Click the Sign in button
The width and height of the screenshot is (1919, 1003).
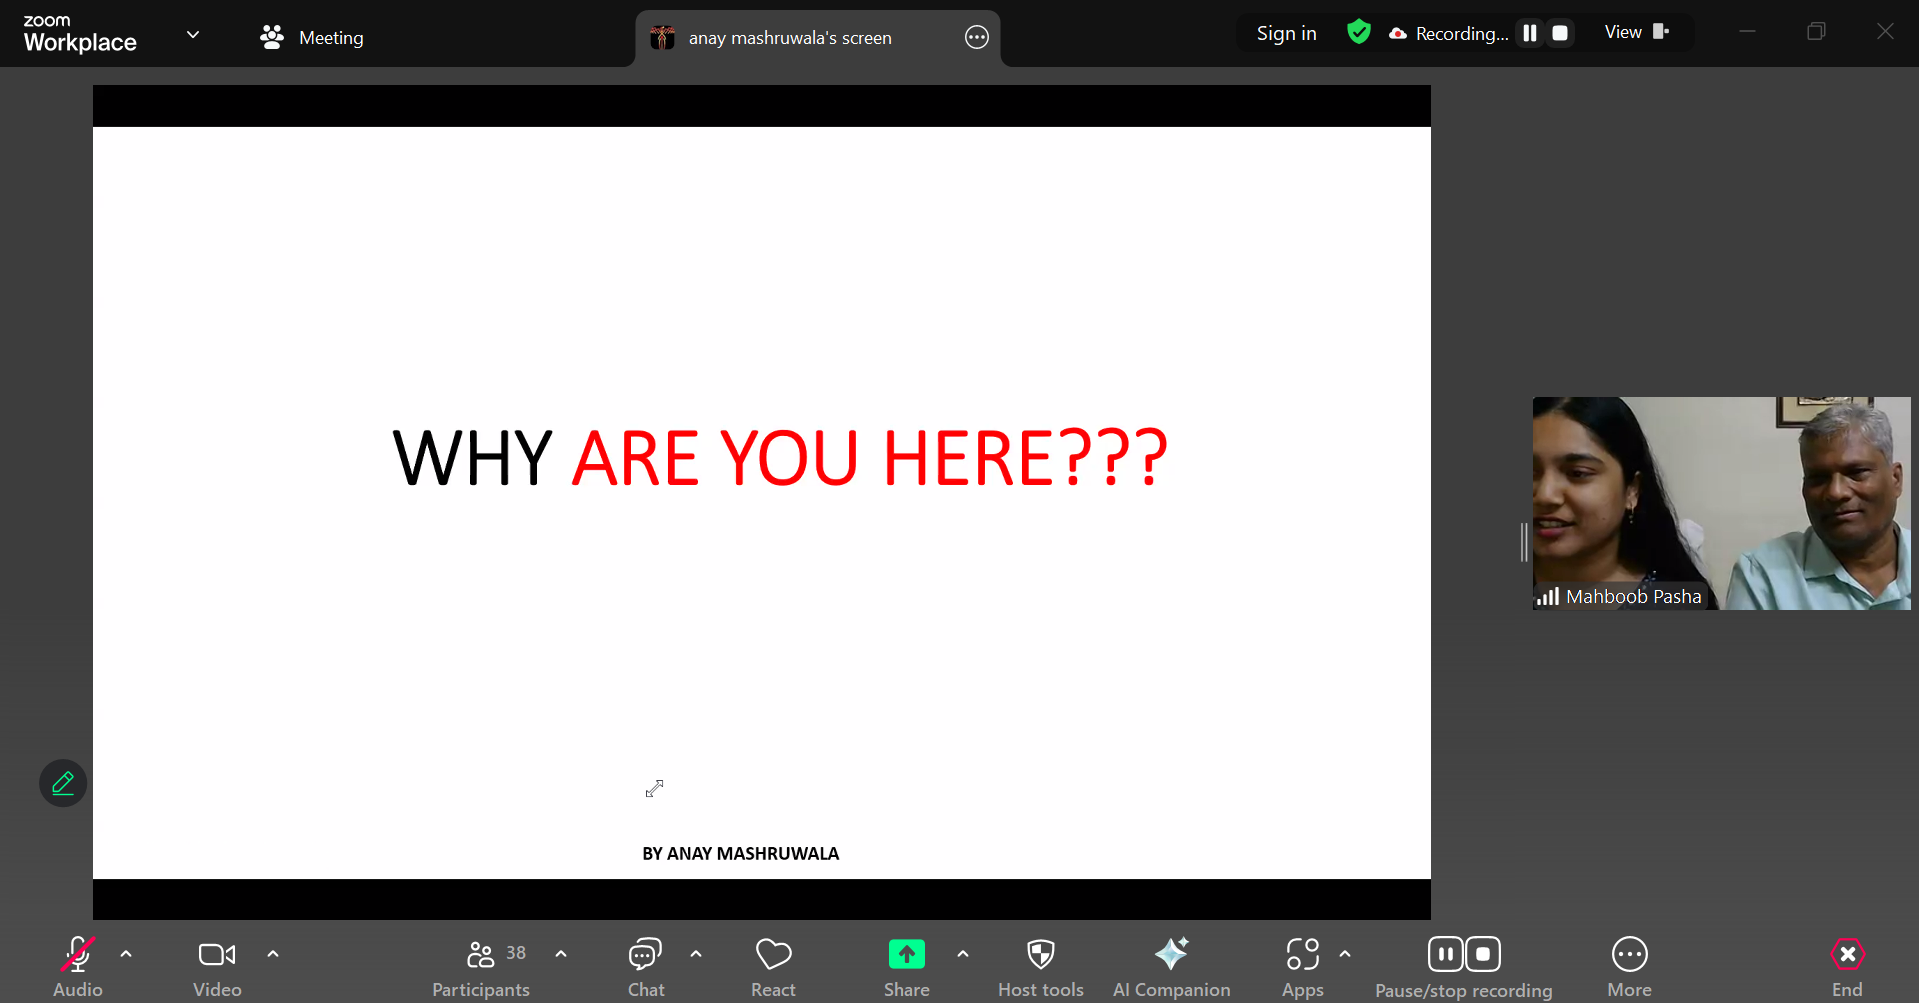click(1286, 33)
